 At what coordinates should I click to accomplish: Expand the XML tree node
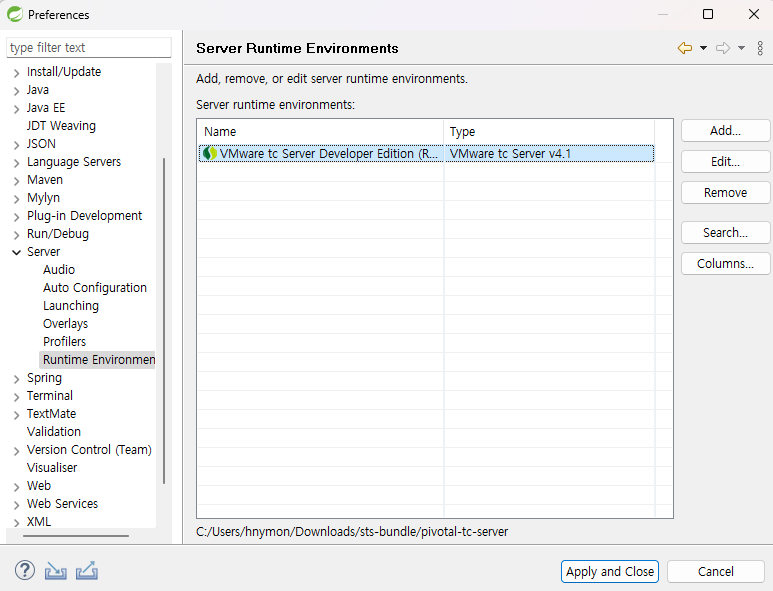point(16,522)
